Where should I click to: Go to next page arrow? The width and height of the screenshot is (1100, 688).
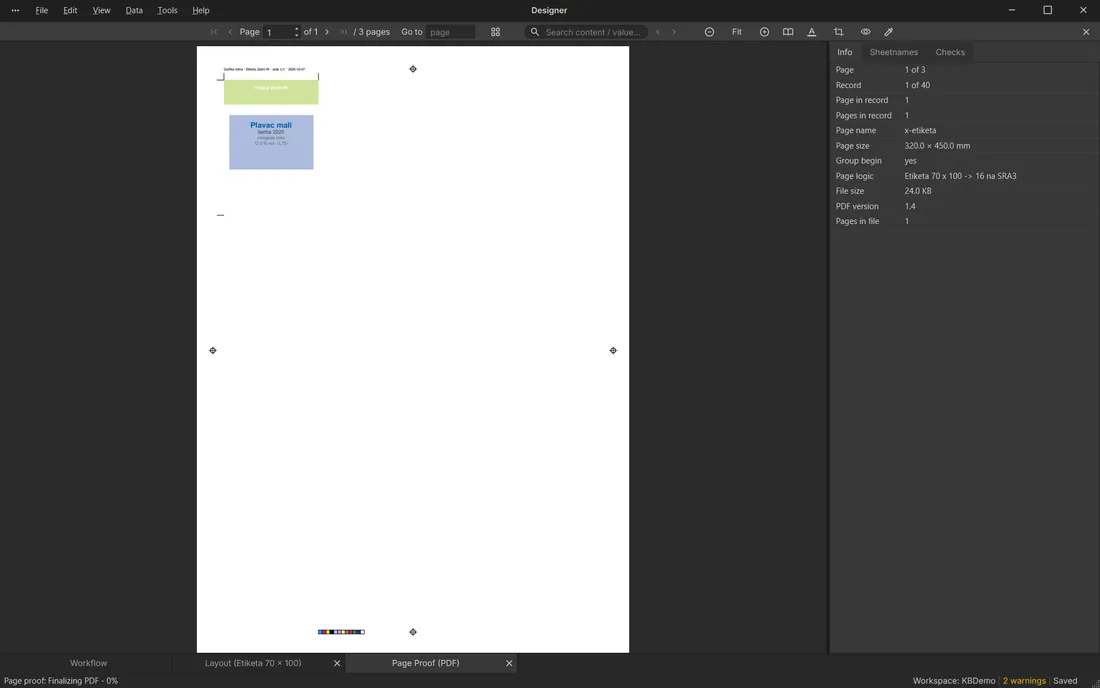327,32
